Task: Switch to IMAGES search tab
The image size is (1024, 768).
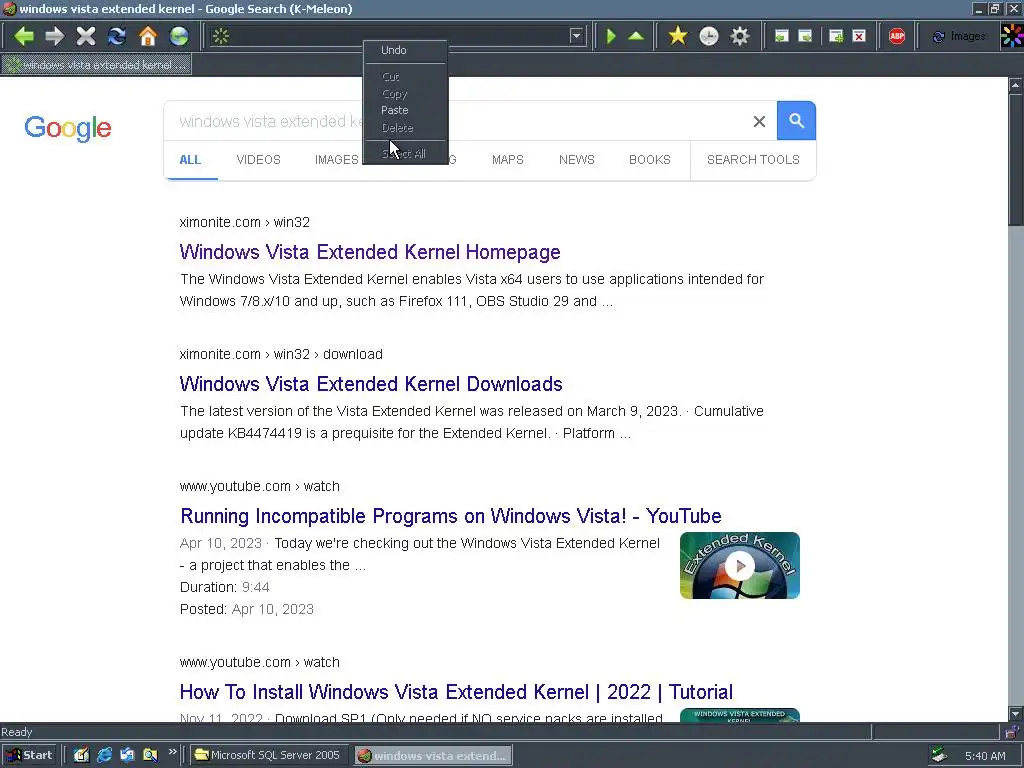Action: coord(336,160)
